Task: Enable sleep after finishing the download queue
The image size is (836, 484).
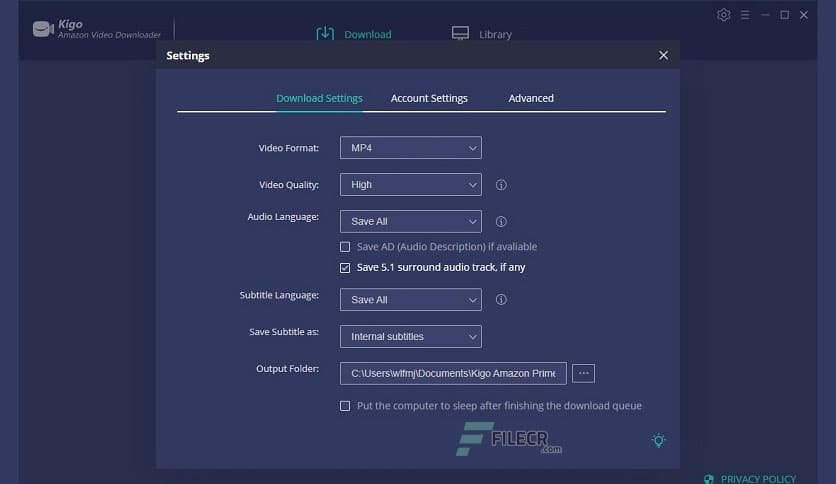Action: (345, 406)
